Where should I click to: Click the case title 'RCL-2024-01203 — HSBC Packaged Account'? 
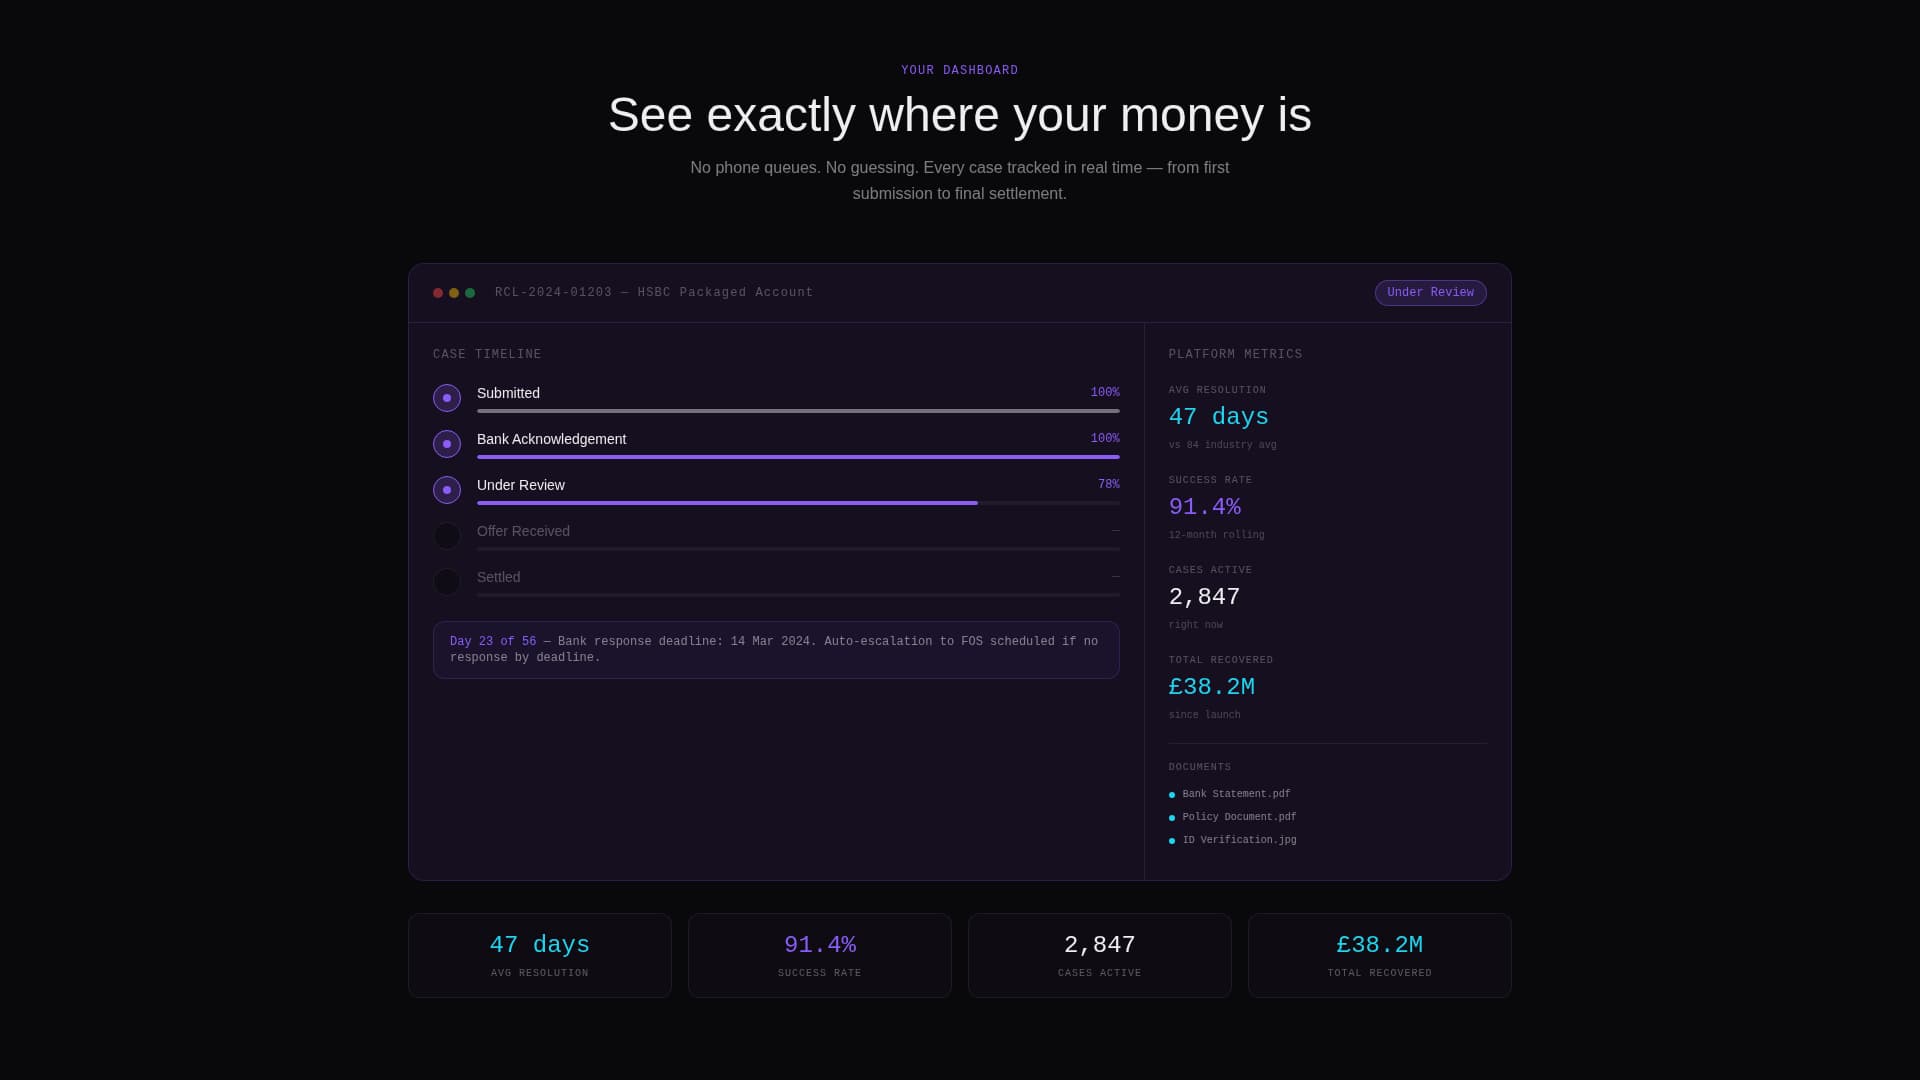pyautogui.click(x=654, y=293)
